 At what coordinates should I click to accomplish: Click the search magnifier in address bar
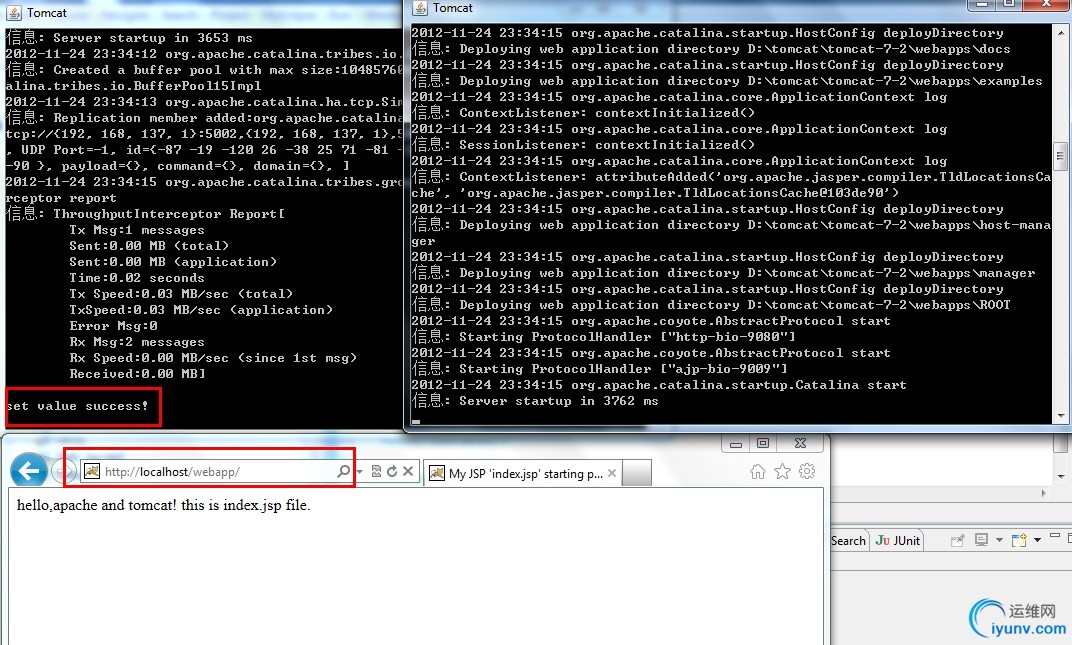(x=343, y=471)
